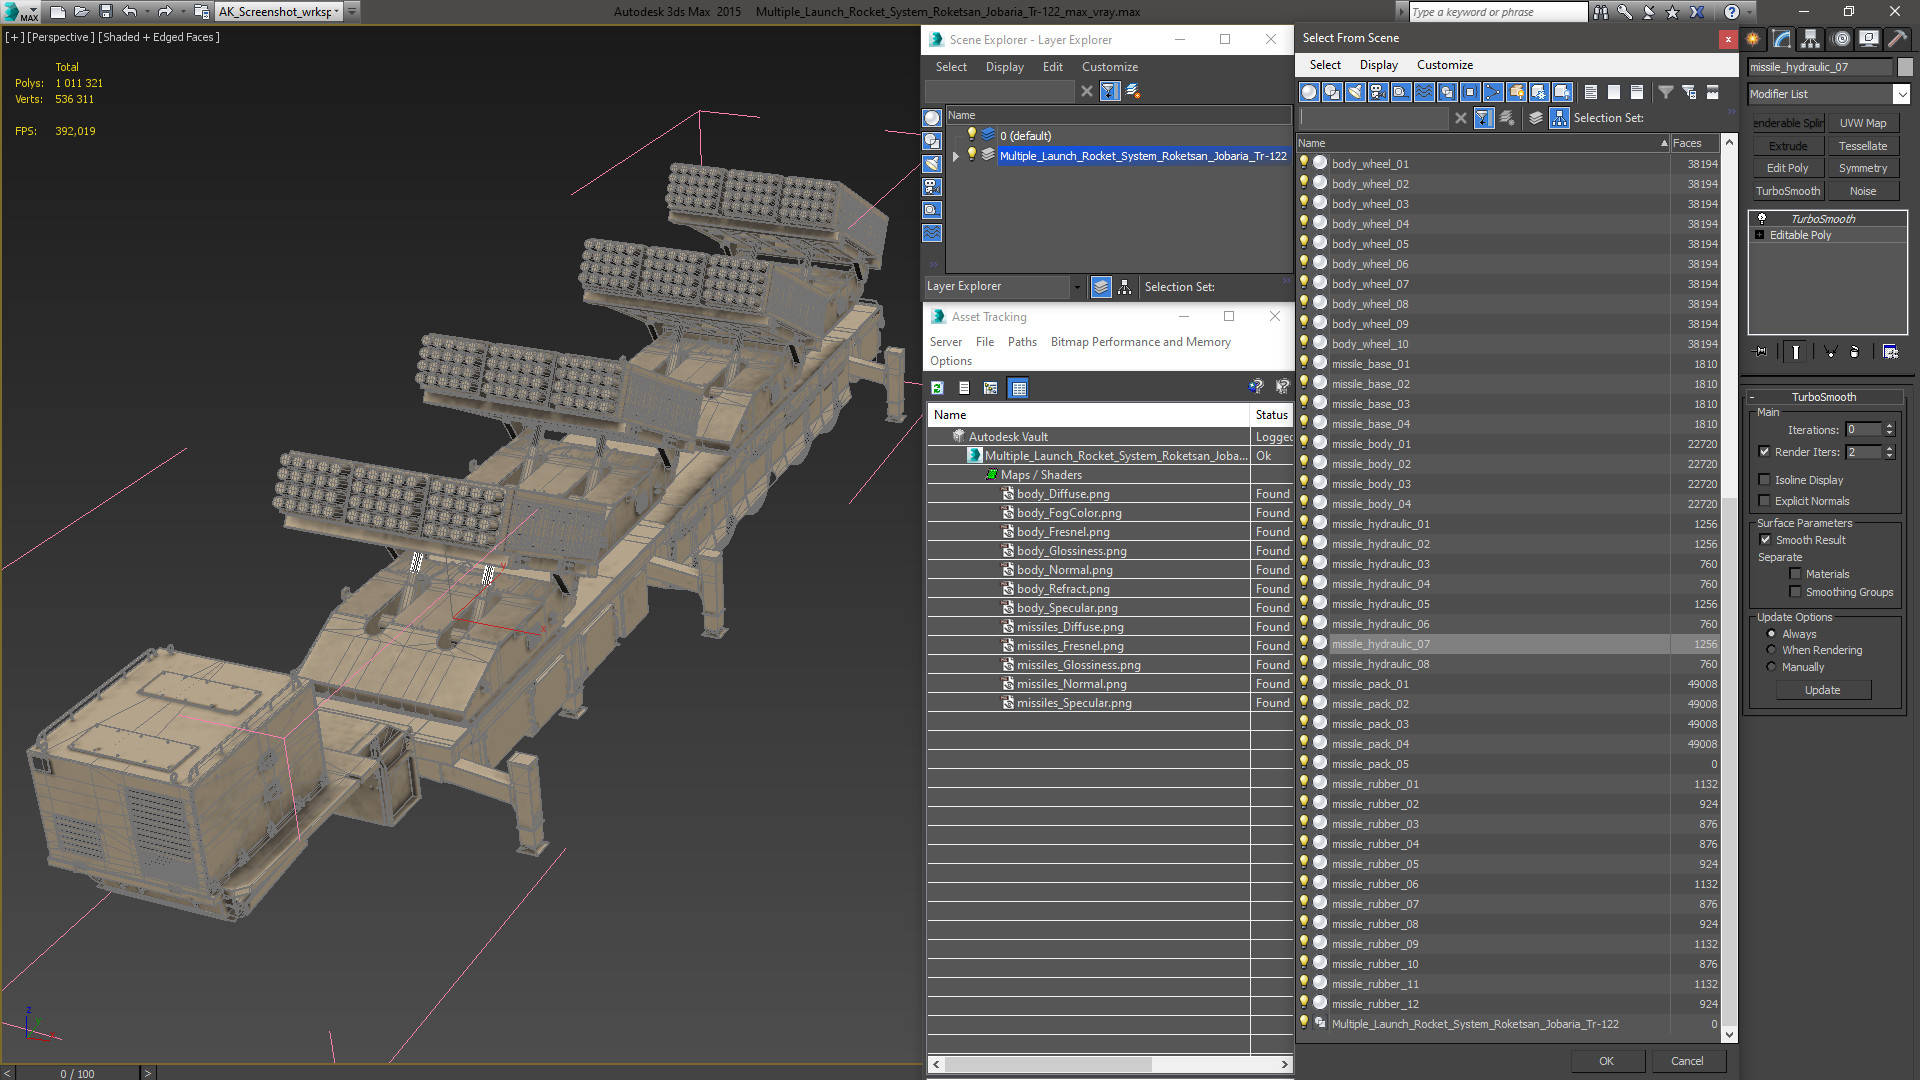Toggle the TurboSmooth modifier lightbulb in the stack
1920x1080 pixels.
pos(1762,218)
